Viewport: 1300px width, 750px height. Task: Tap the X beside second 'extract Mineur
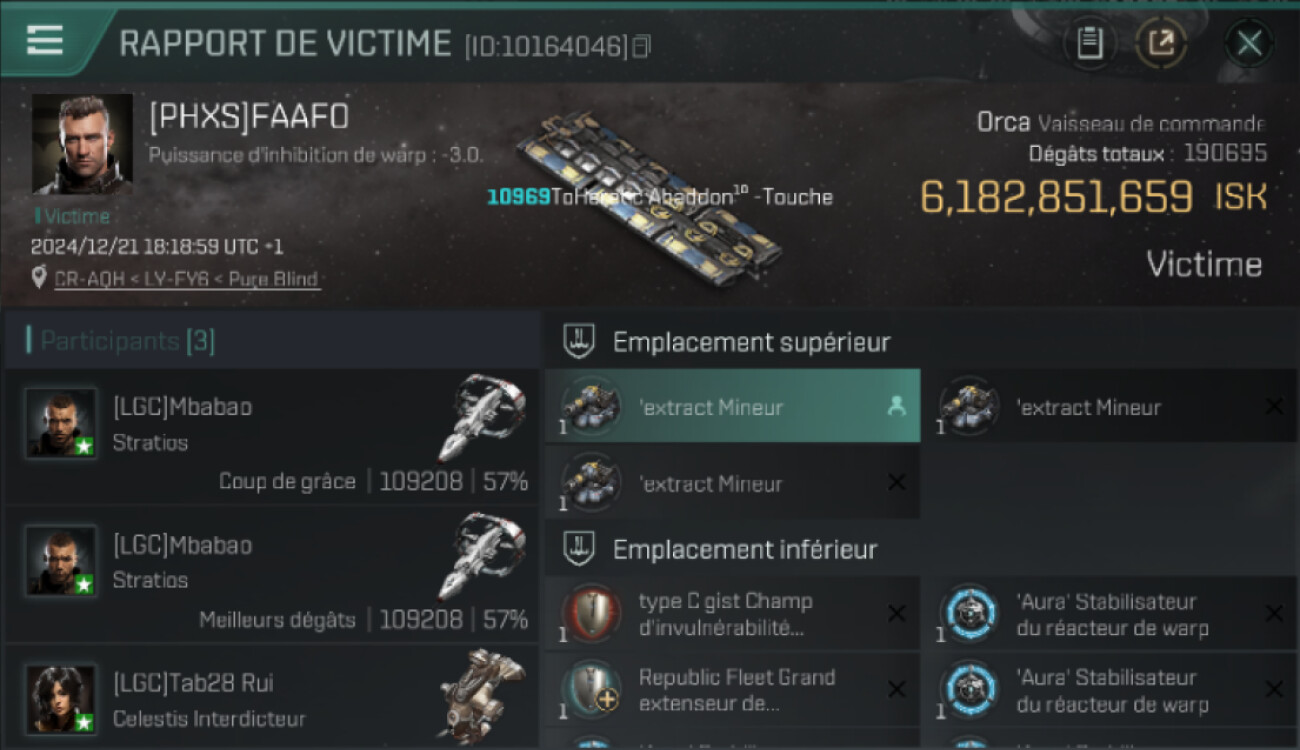(x=1274, y=407)
